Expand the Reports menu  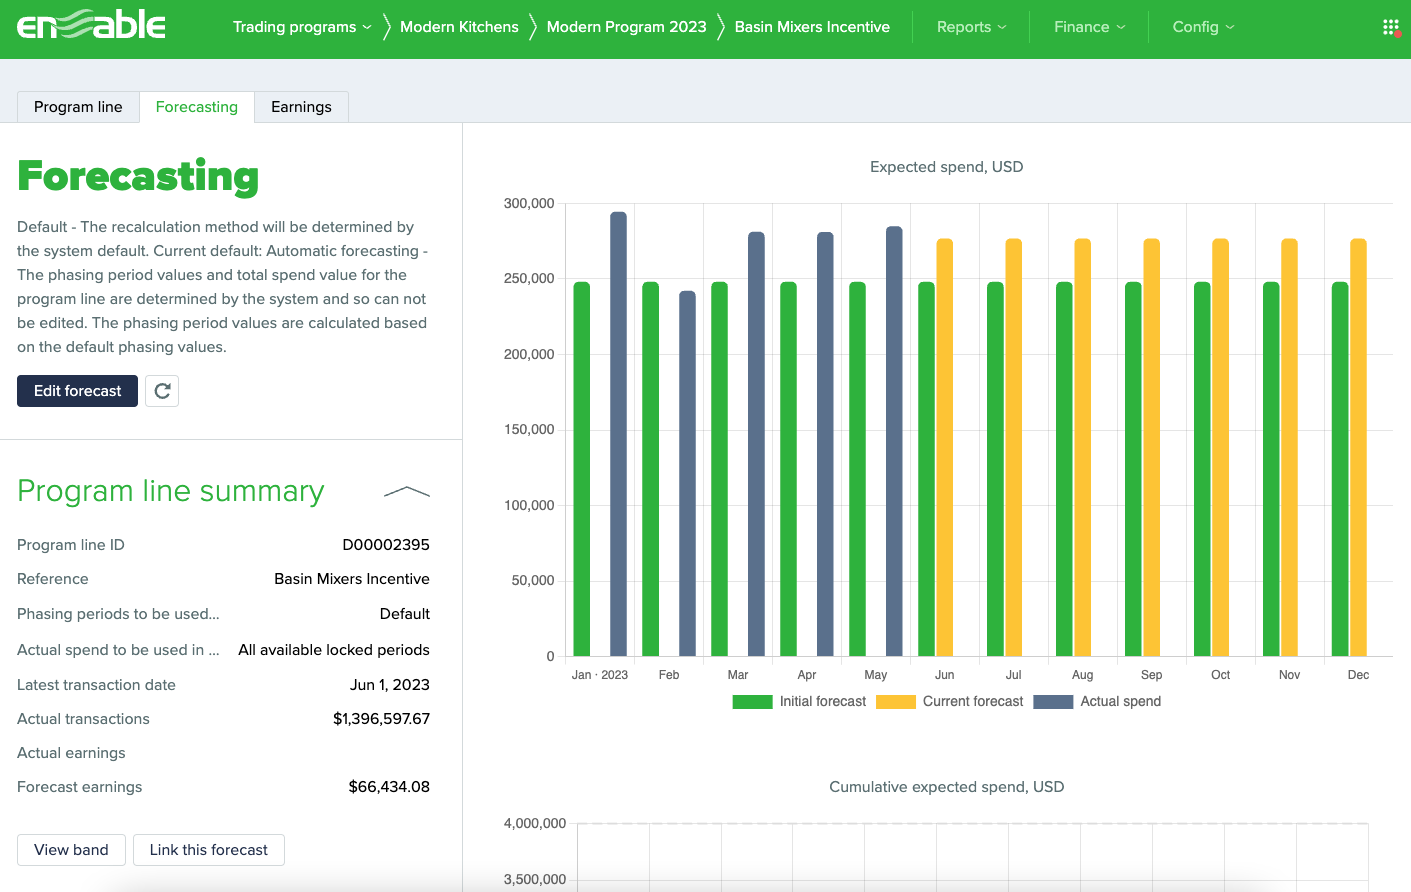[971, 27]
